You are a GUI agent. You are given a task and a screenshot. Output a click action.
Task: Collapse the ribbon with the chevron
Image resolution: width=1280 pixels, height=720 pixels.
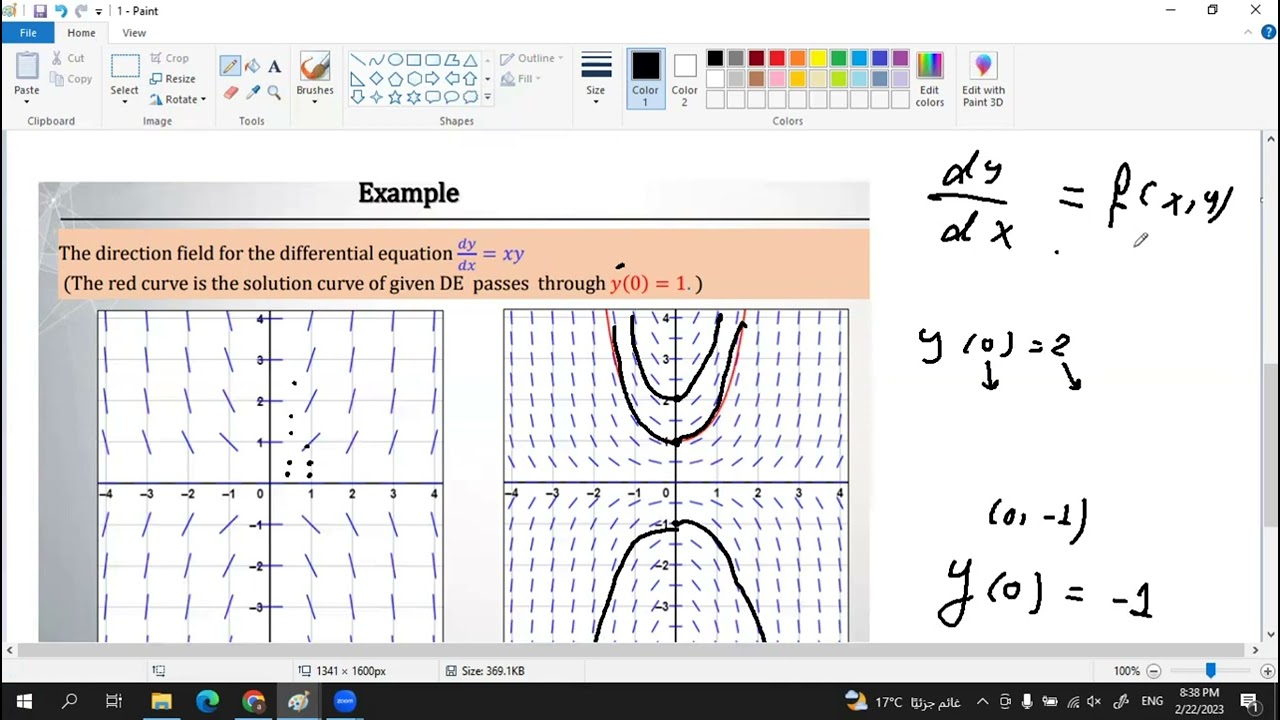(x=1247, y=33)
